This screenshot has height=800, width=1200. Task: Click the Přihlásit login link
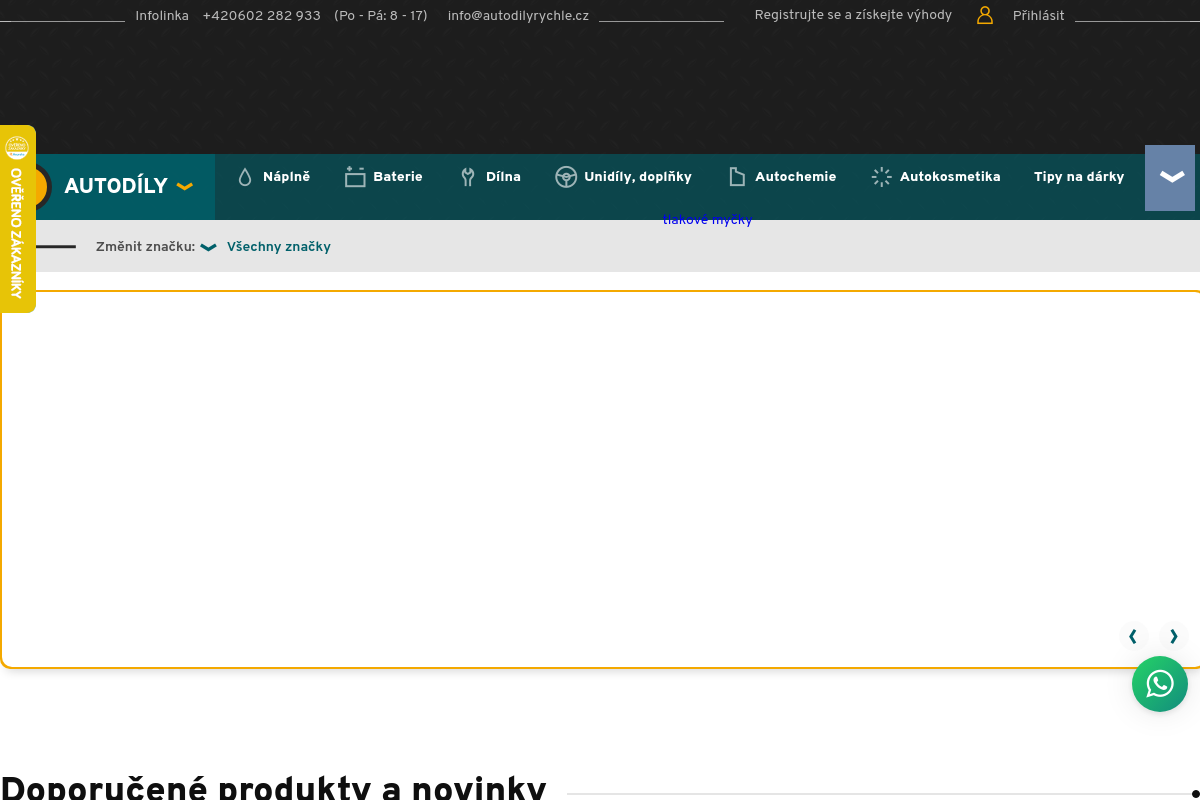(1038, 16)
